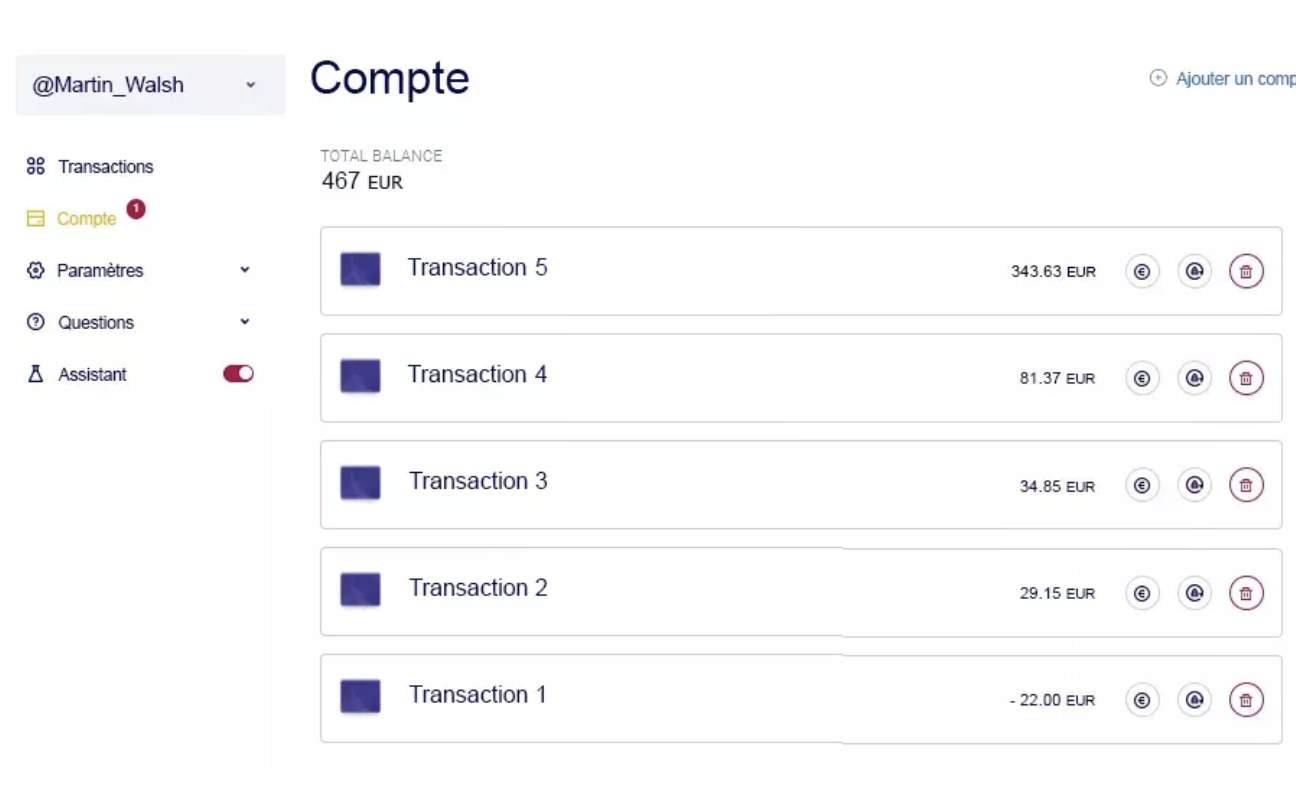Viewport: 1296px width, 788px height.
Task: Expand the Paramètres submenu chevron
Action: click(x=245, y=270)
